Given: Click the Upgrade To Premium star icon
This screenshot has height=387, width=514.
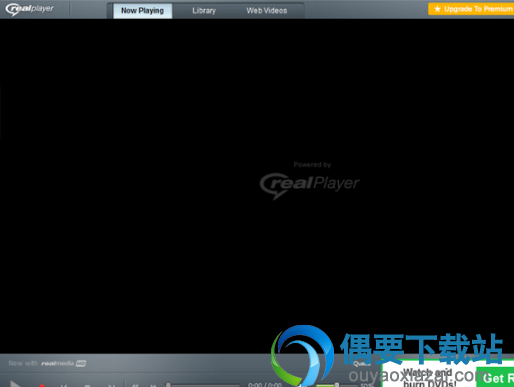Looking at the screenshot, I should tap(437, 9).
